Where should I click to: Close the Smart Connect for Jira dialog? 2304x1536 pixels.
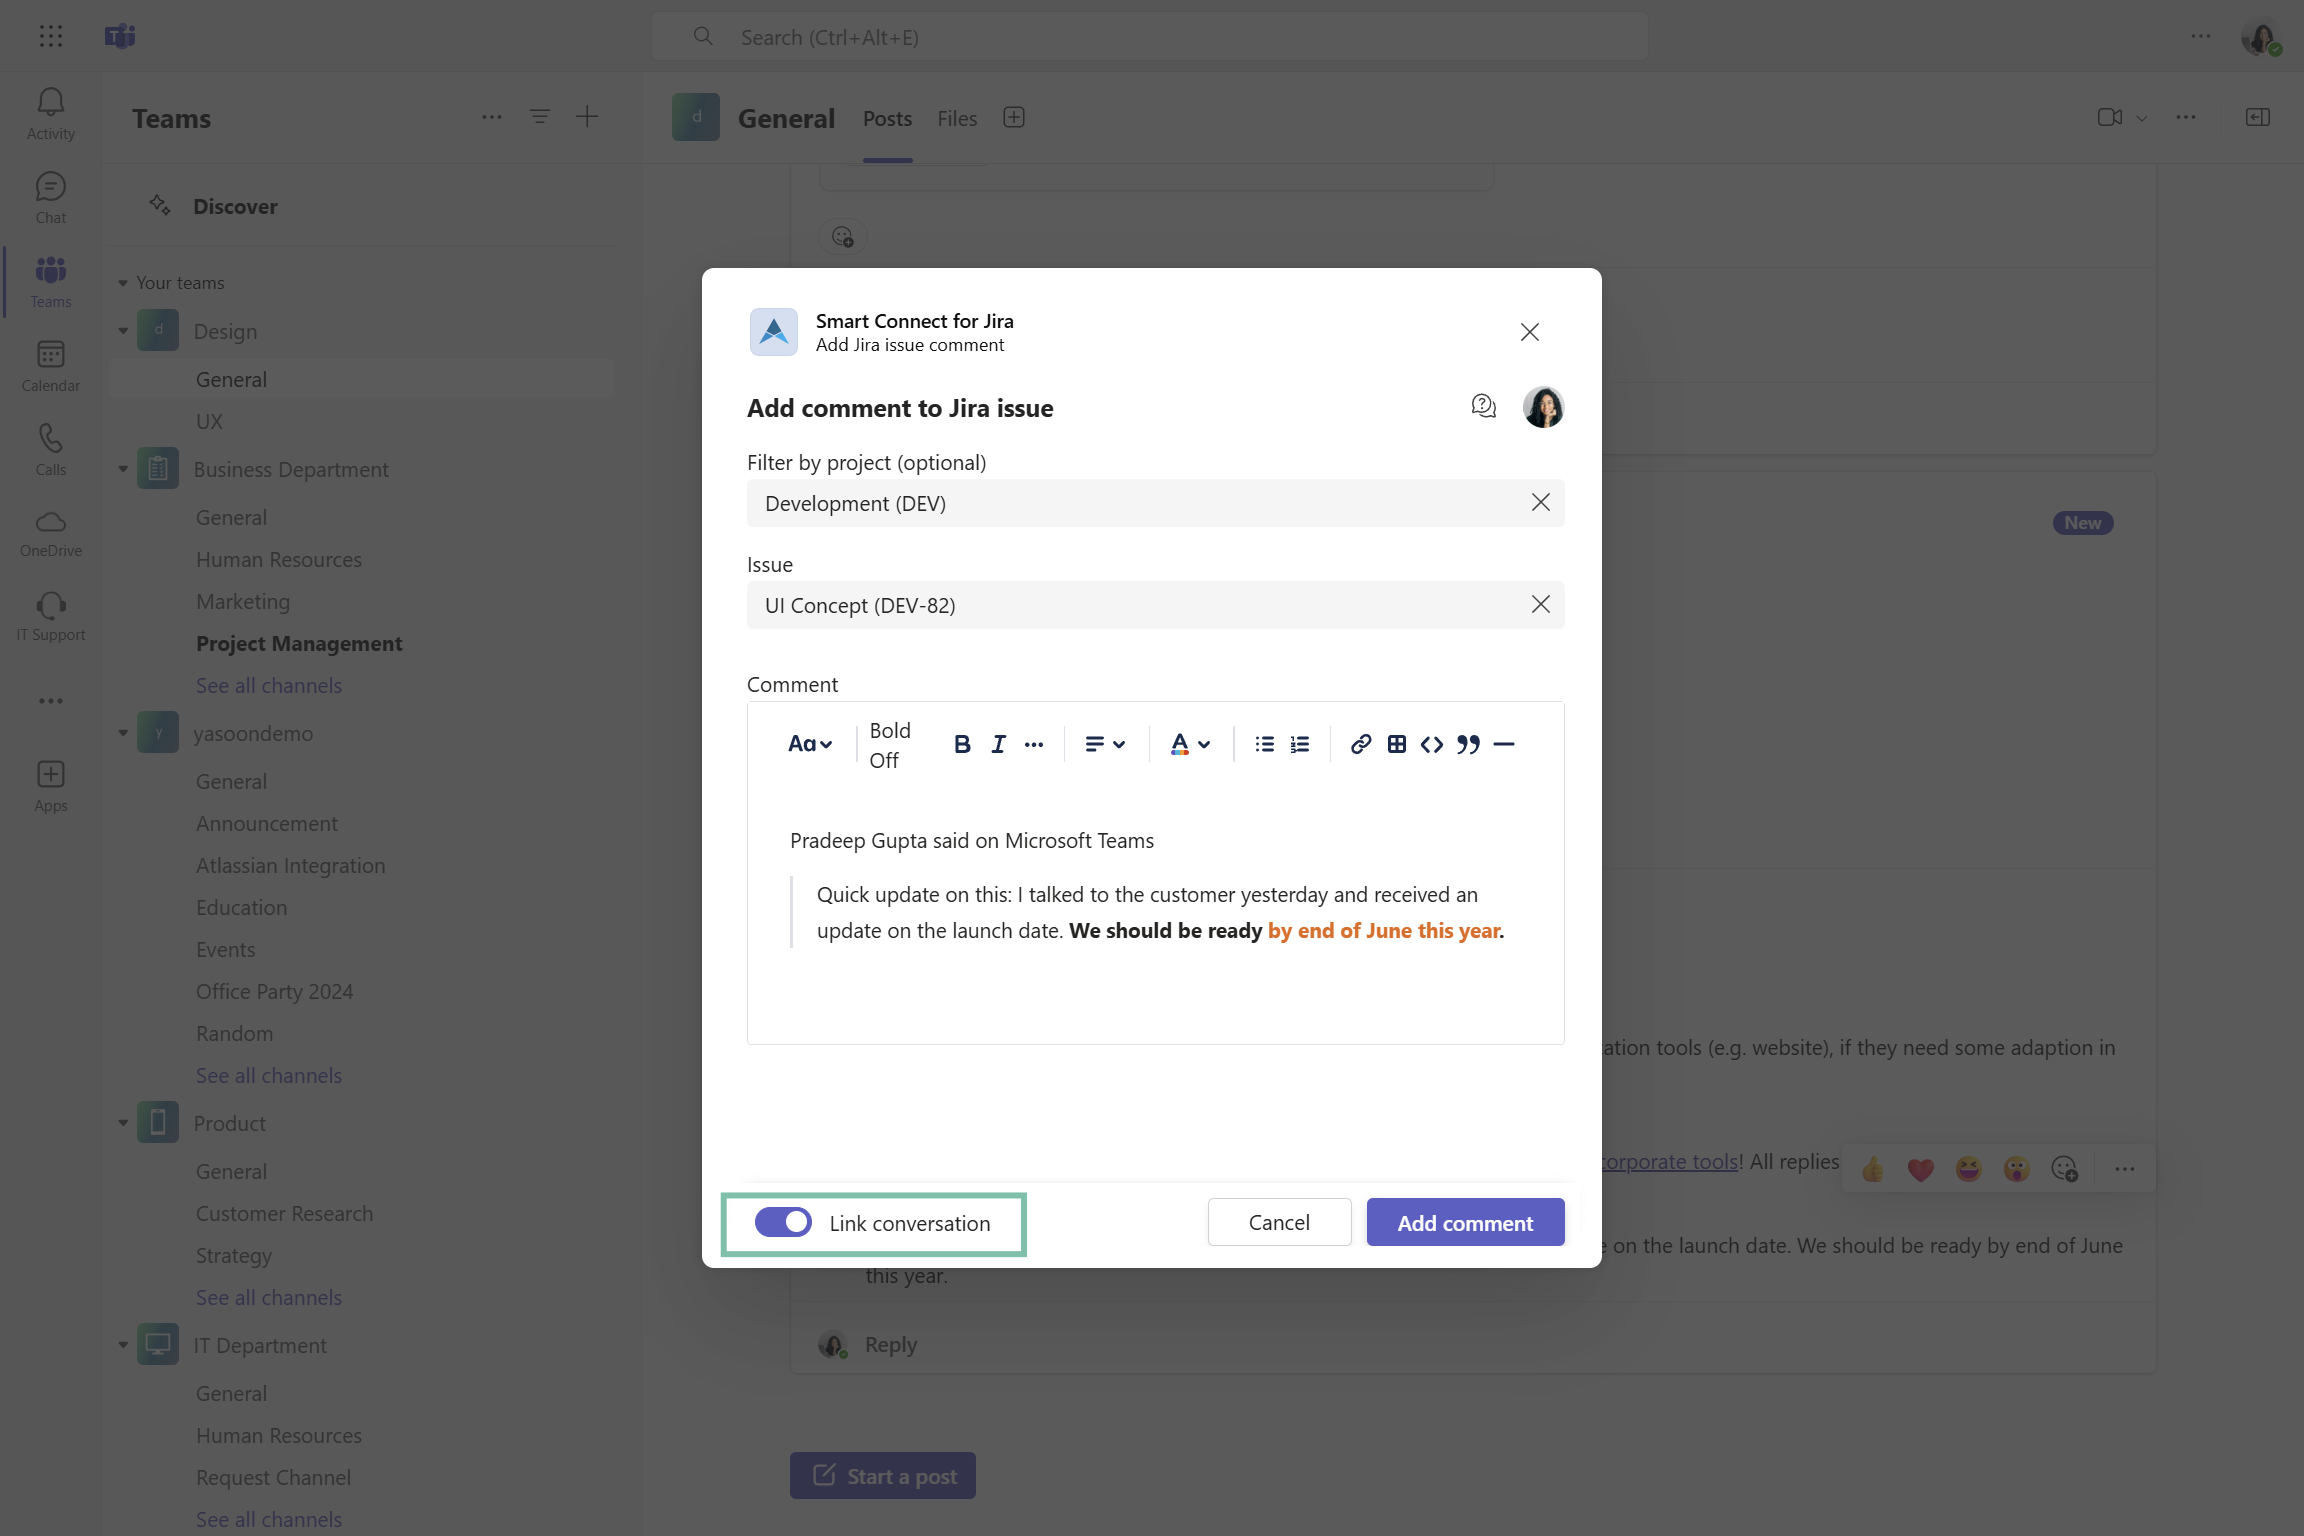coord(1529,332)
